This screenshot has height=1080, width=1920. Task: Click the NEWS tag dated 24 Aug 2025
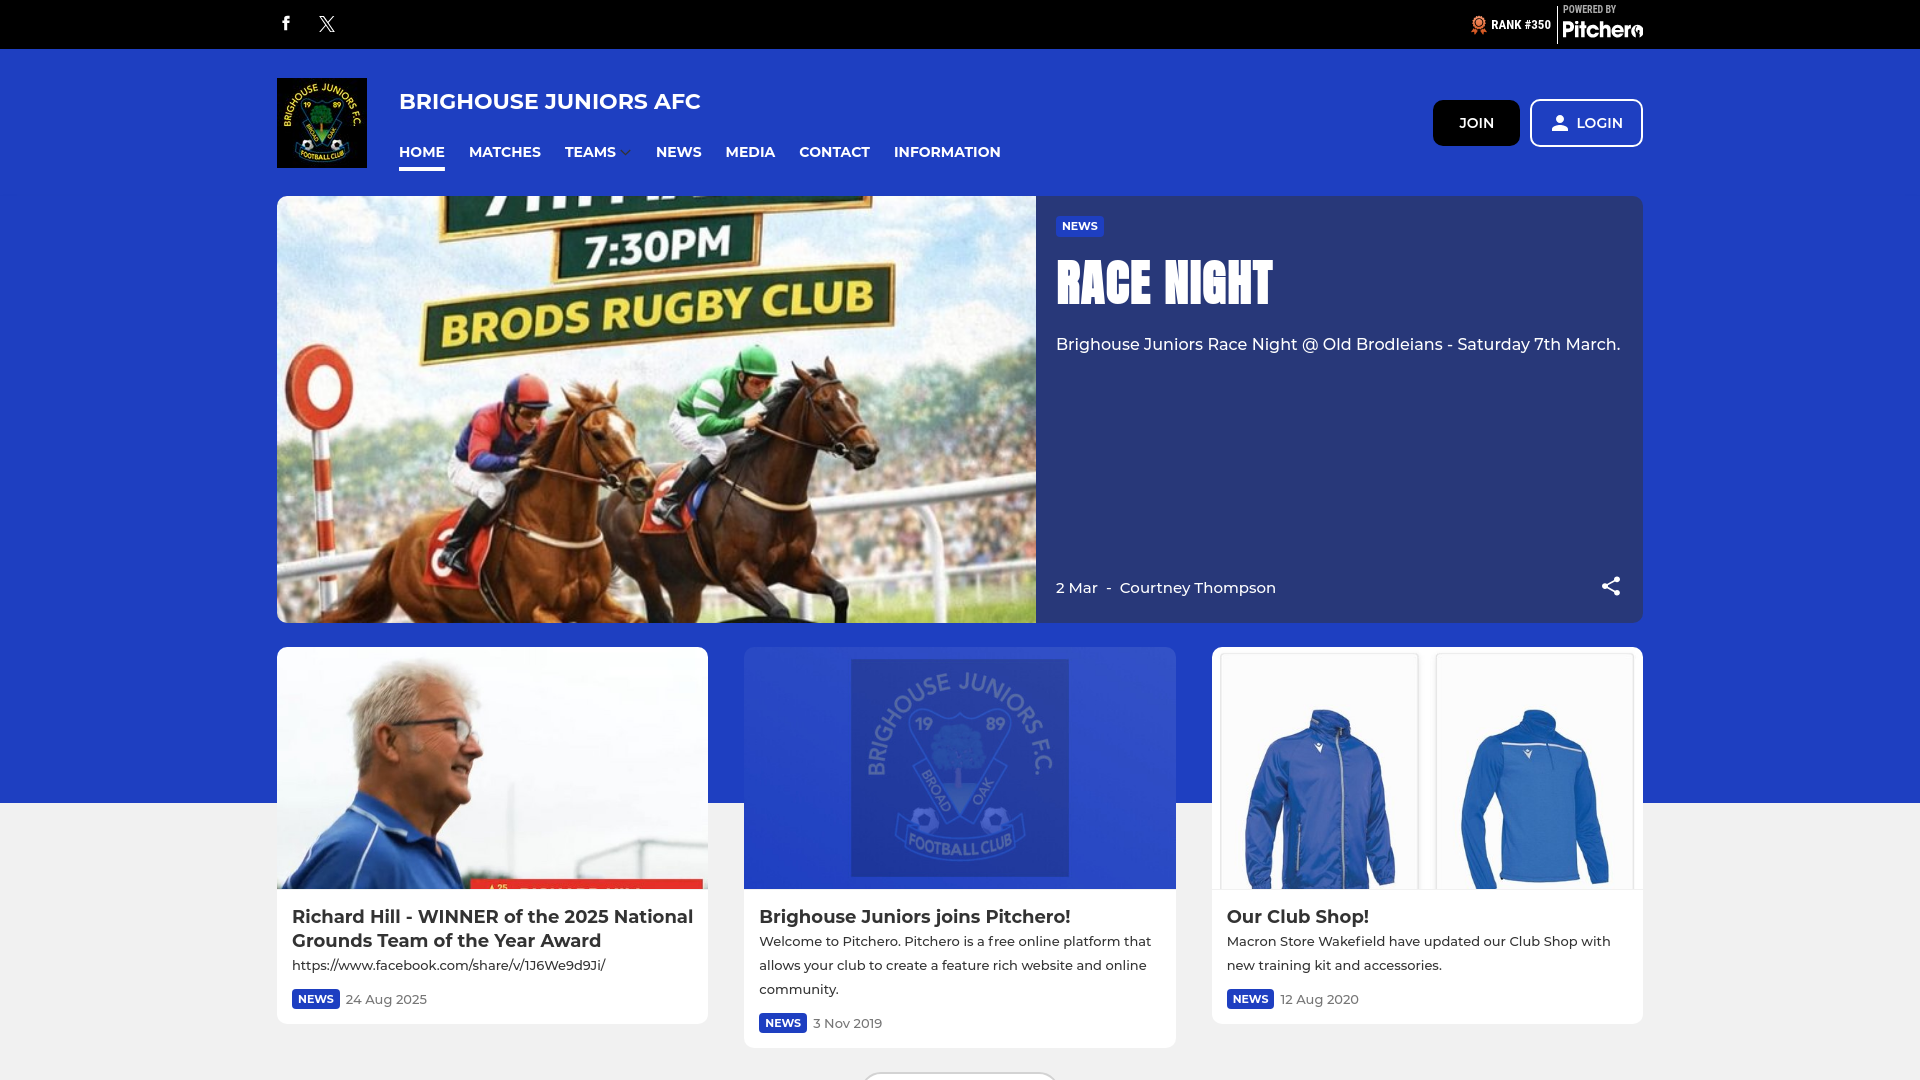tap(316, 999)
